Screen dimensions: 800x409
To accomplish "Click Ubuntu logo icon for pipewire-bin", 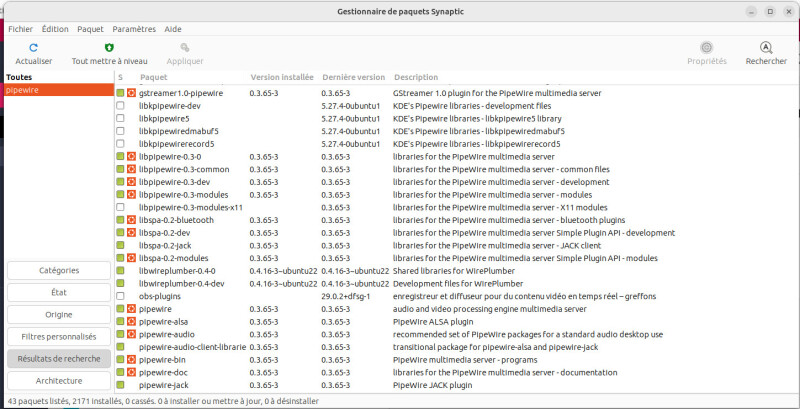I will 131,360.
